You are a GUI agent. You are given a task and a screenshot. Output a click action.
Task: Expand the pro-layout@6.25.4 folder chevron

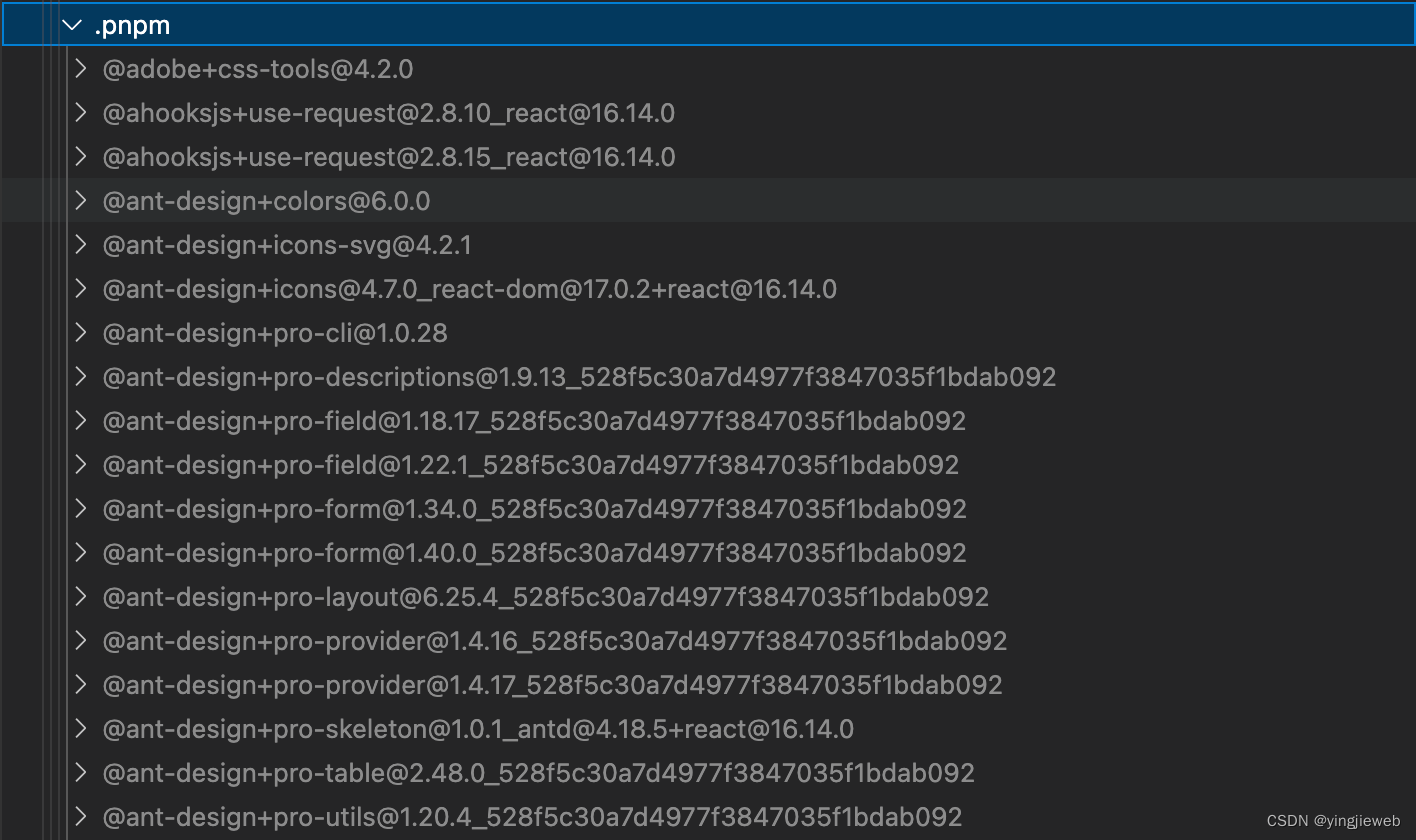(x=82, y=597)
